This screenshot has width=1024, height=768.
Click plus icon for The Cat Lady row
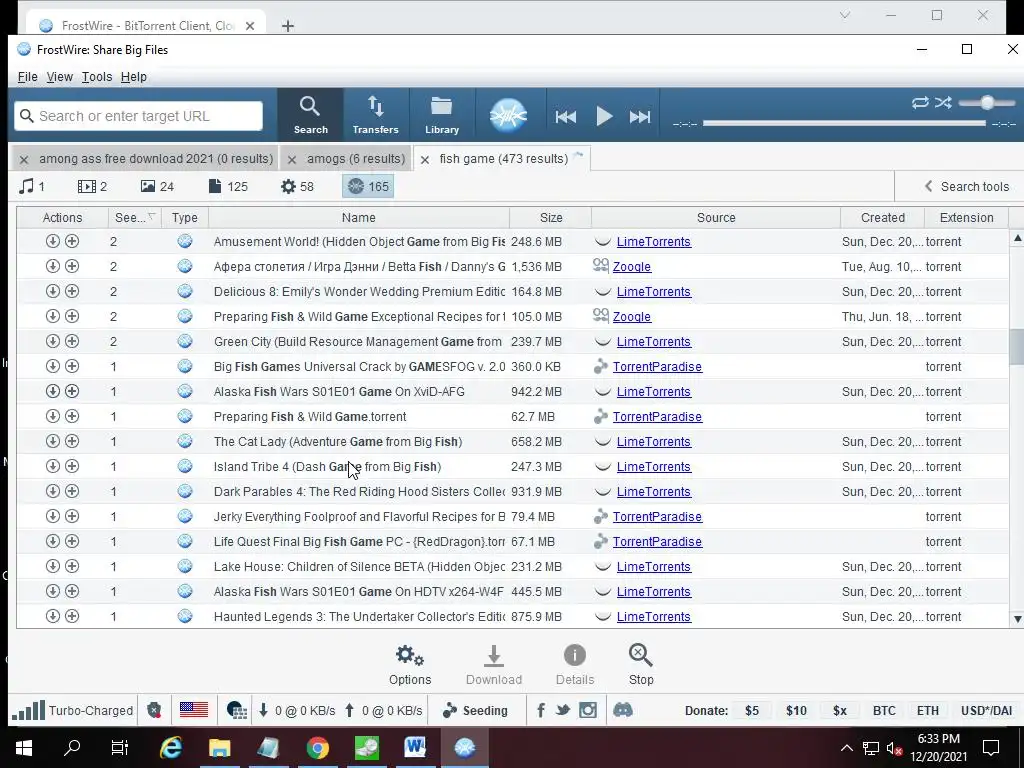tap(72, 441)
